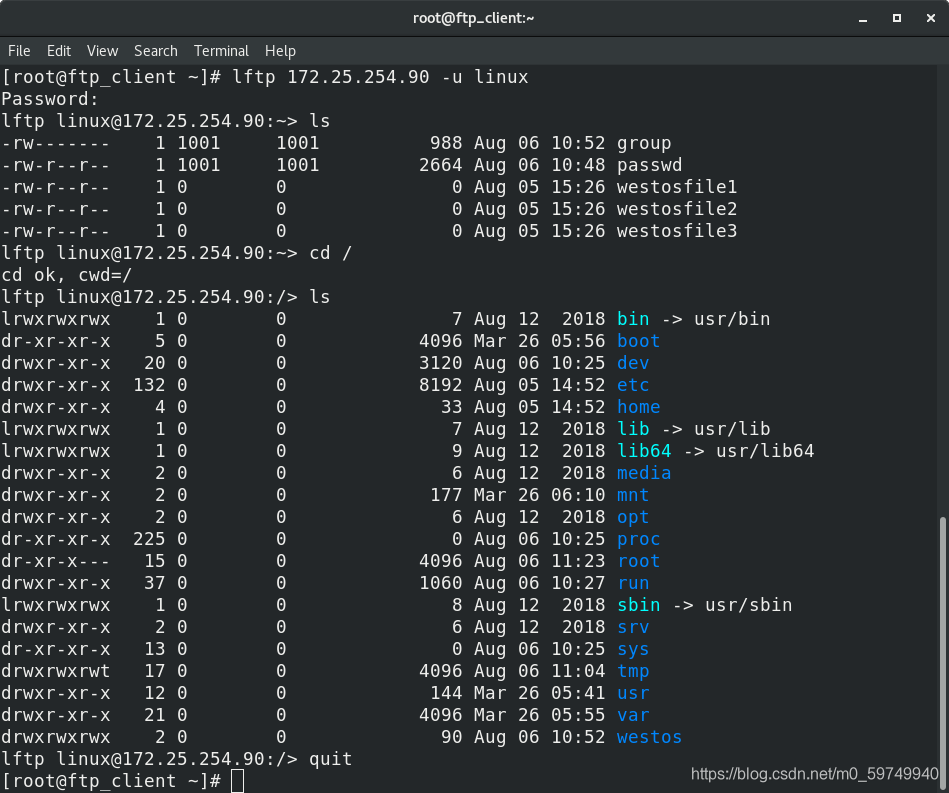Image resolution: width=949 pixels, height=793 pixels.
Task: Click the 'usr/bin' link target
Action: (732, 319)
